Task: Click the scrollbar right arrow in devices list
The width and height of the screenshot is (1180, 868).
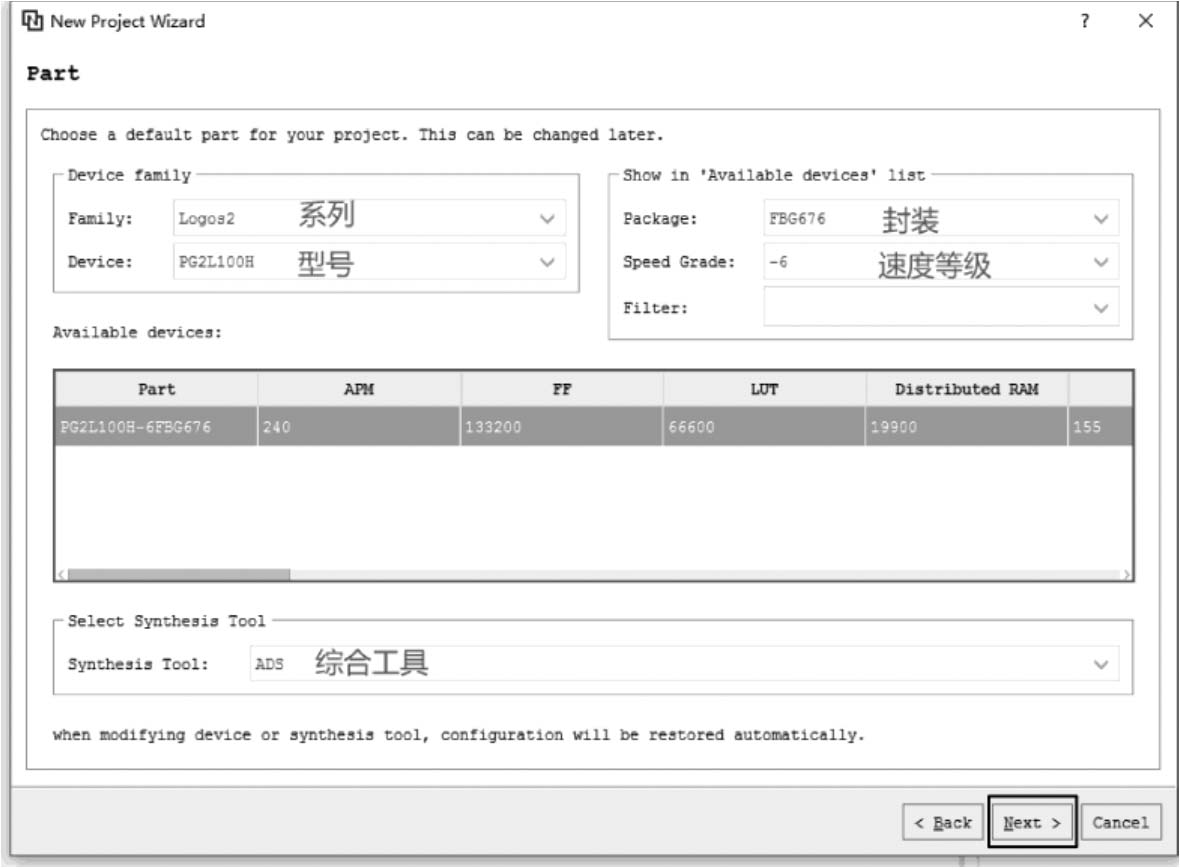Action: pyautogui.click(x=1127, y=575)
